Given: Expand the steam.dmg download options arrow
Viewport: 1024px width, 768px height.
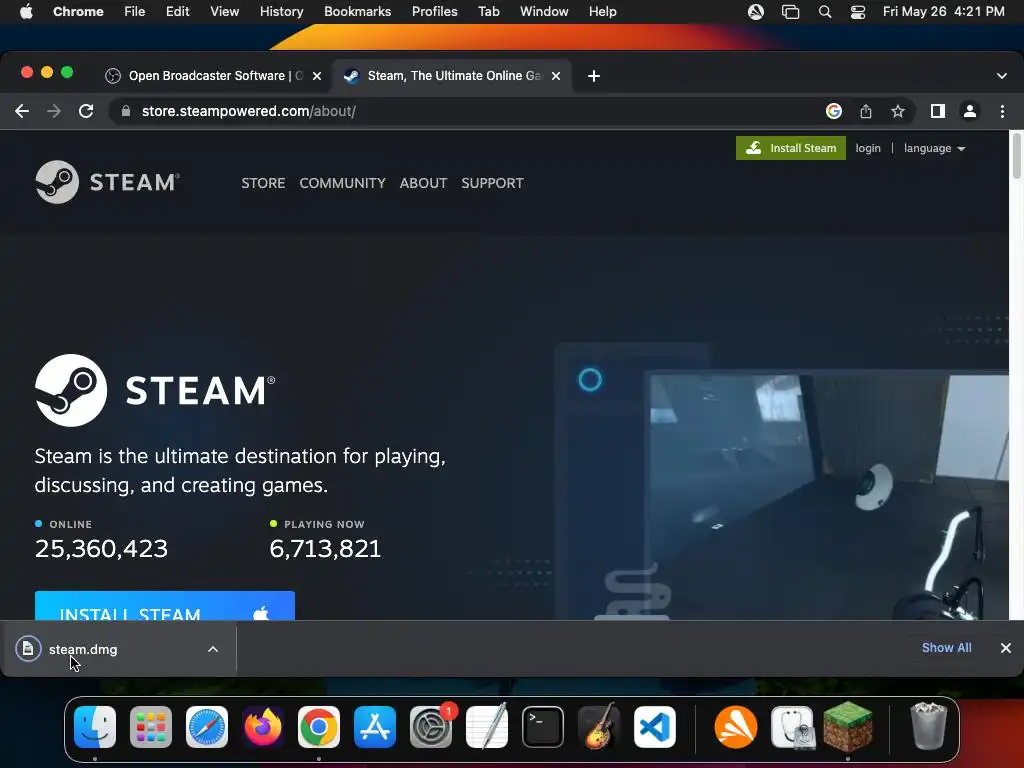Looking at the screenshot, I should point(213,649).
